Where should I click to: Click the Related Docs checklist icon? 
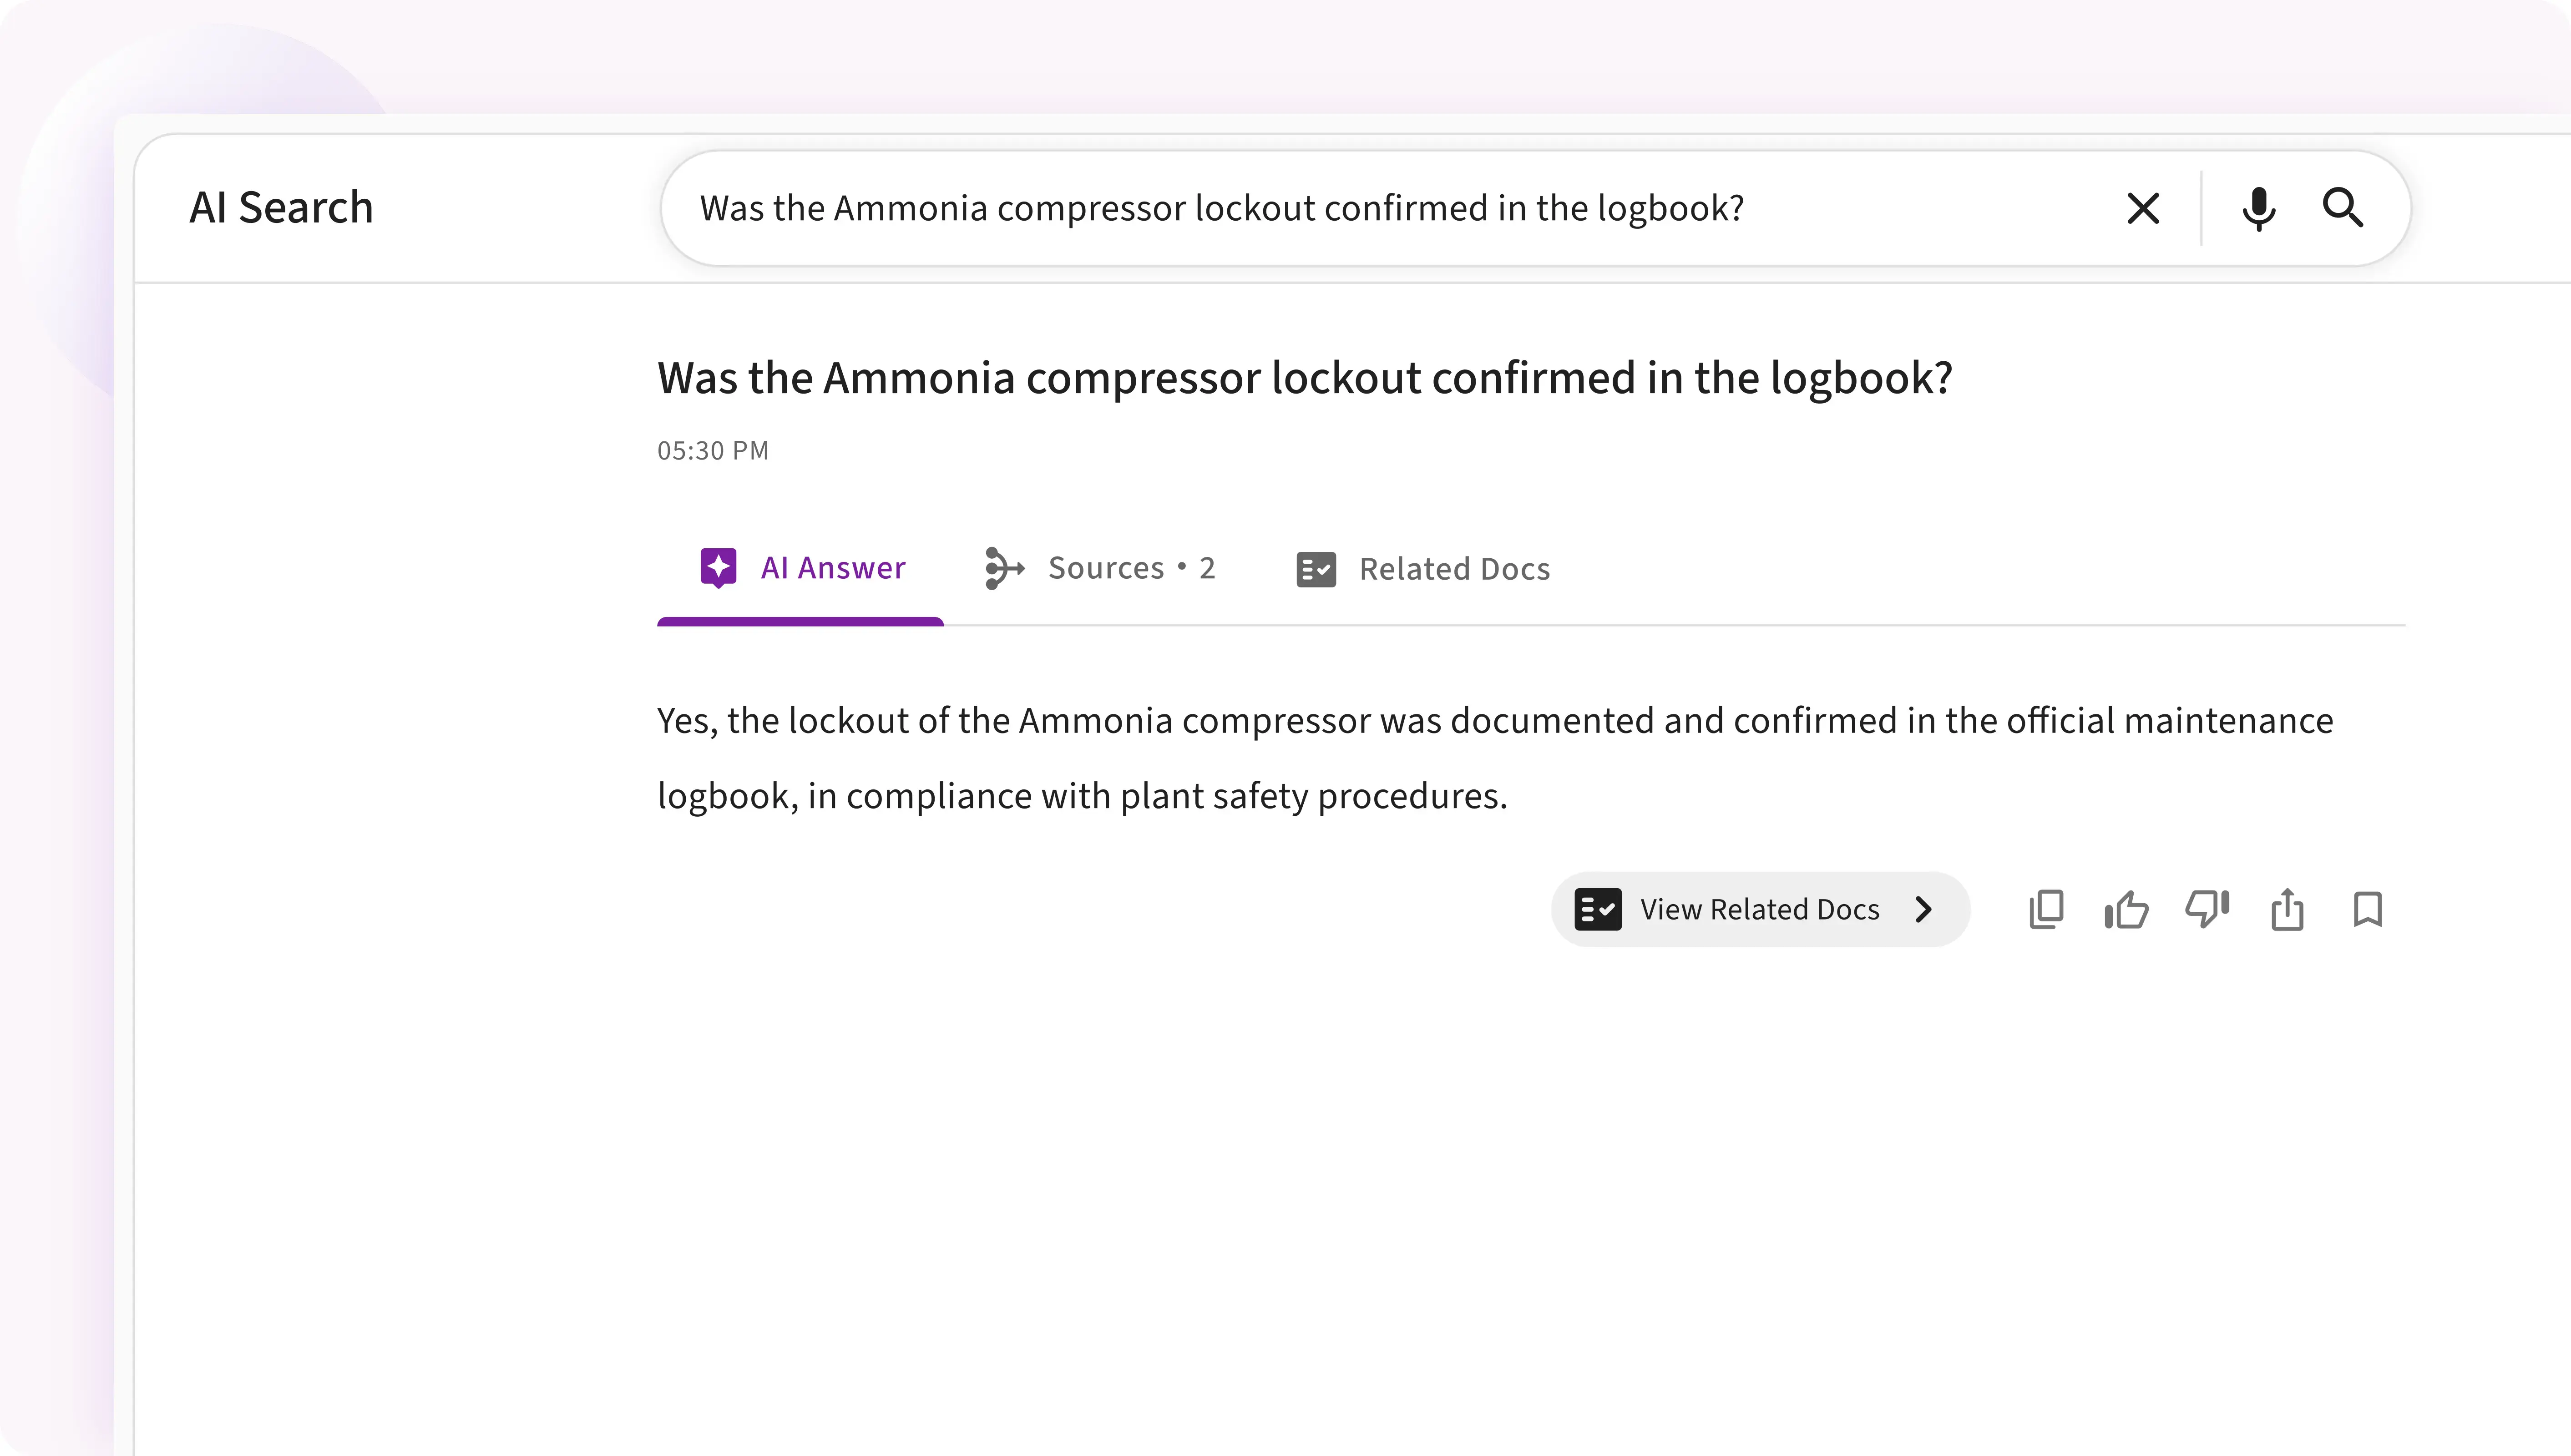pyautogui.click(x=1316, y=569)
